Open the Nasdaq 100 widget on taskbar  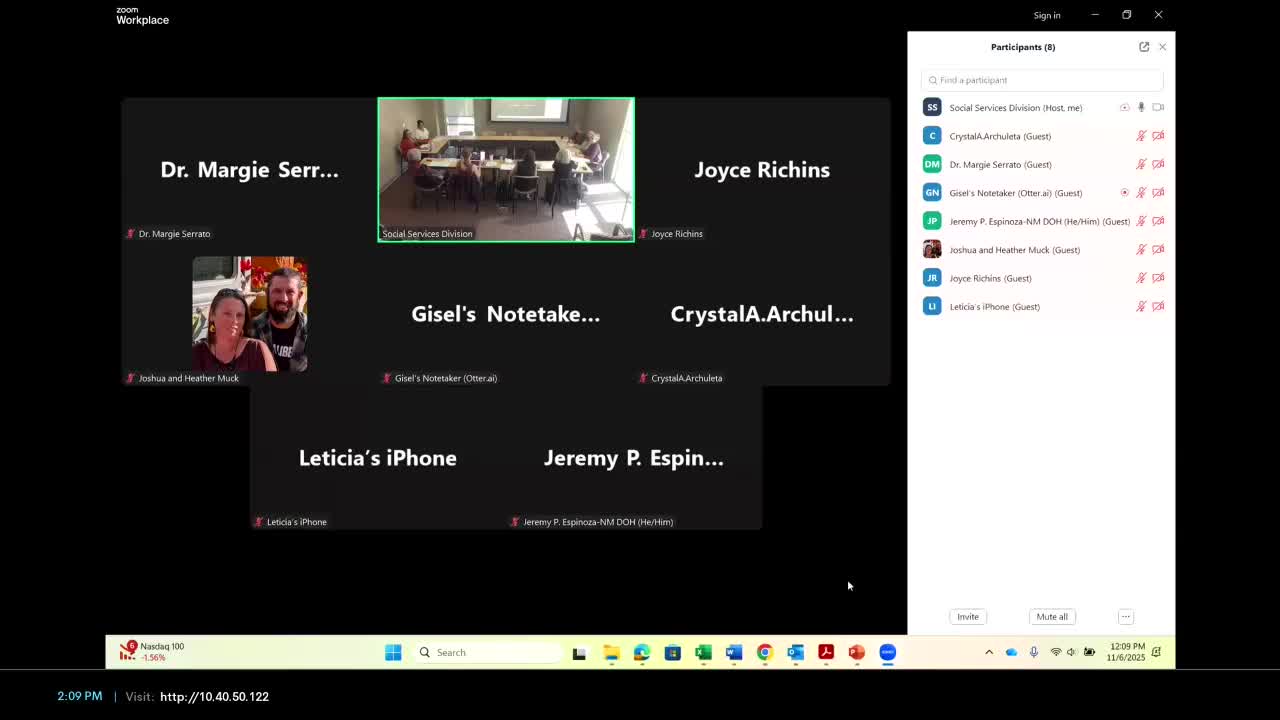pos(152,652)
